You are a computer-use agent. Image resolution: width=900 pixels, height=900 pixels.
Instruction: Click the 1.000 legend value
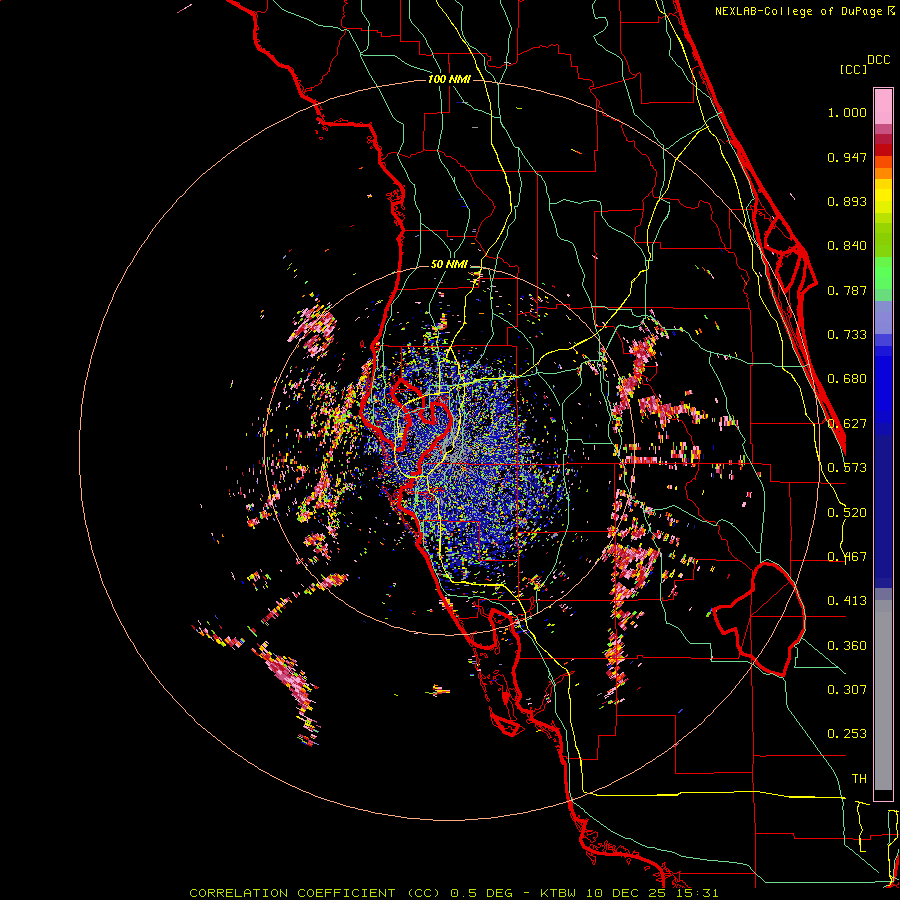pos(847,112)
